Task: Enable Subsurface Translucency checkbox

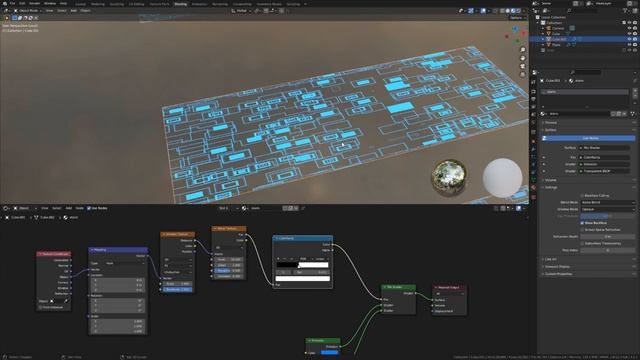Action: (582, 243)
